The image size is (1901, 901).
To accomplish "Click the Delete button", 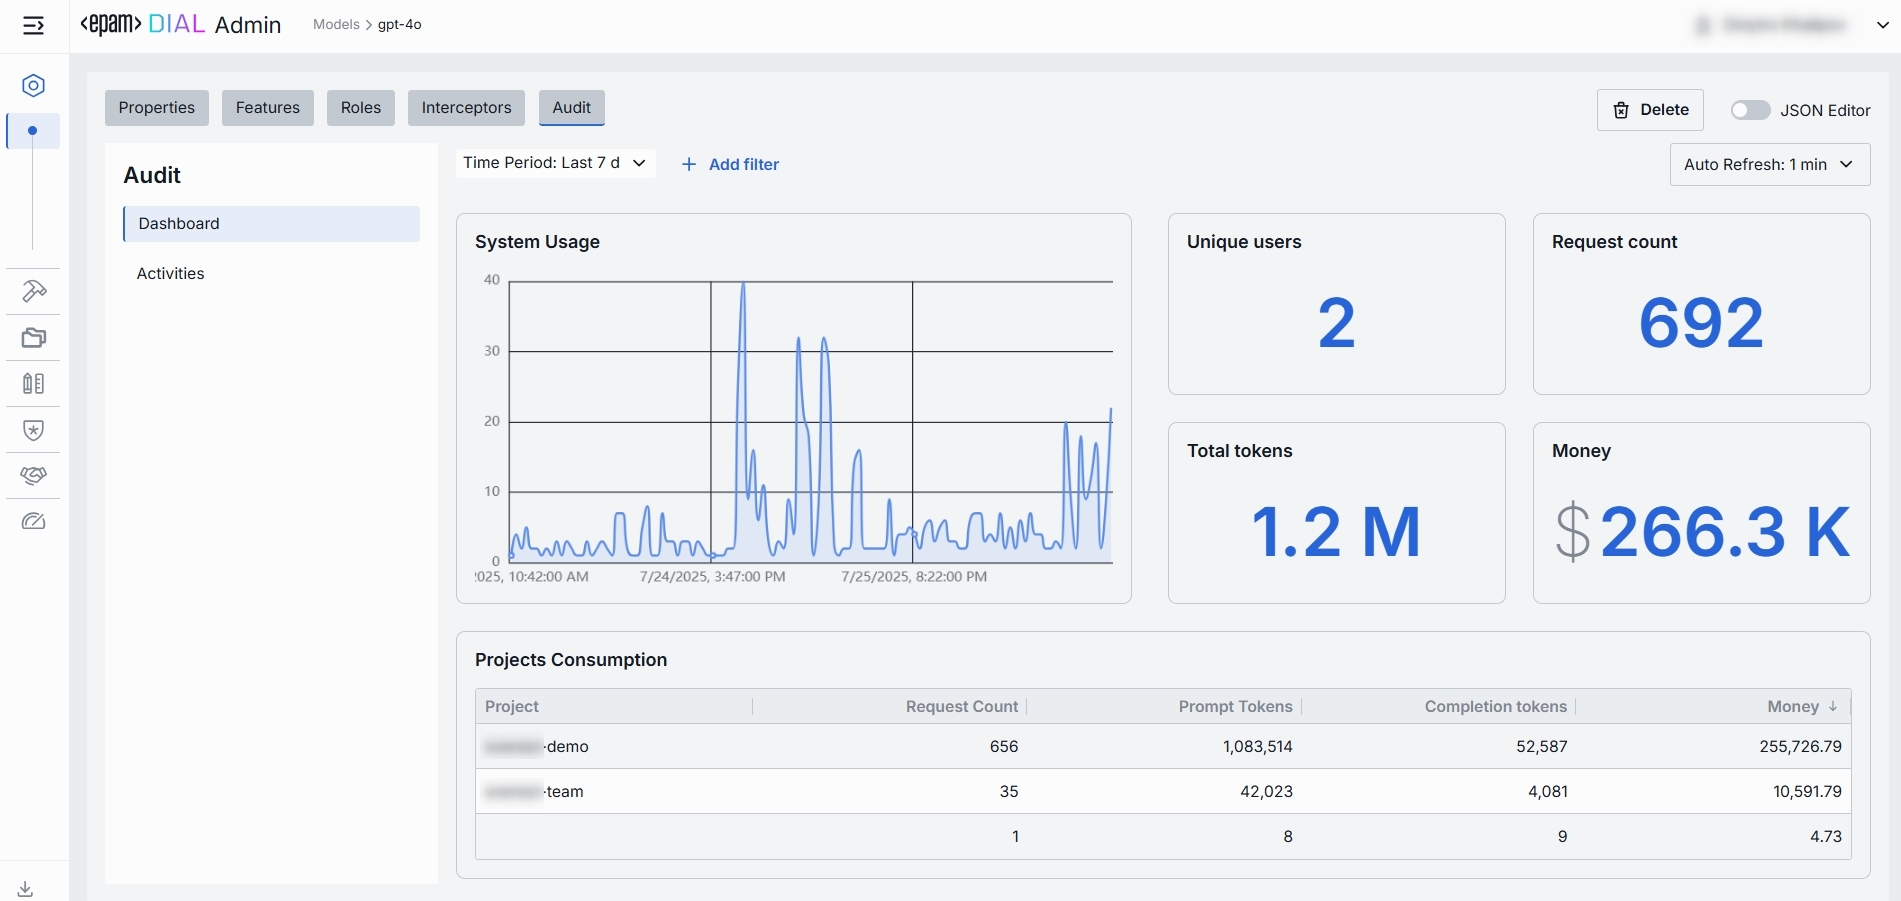I will (1651, 110).
